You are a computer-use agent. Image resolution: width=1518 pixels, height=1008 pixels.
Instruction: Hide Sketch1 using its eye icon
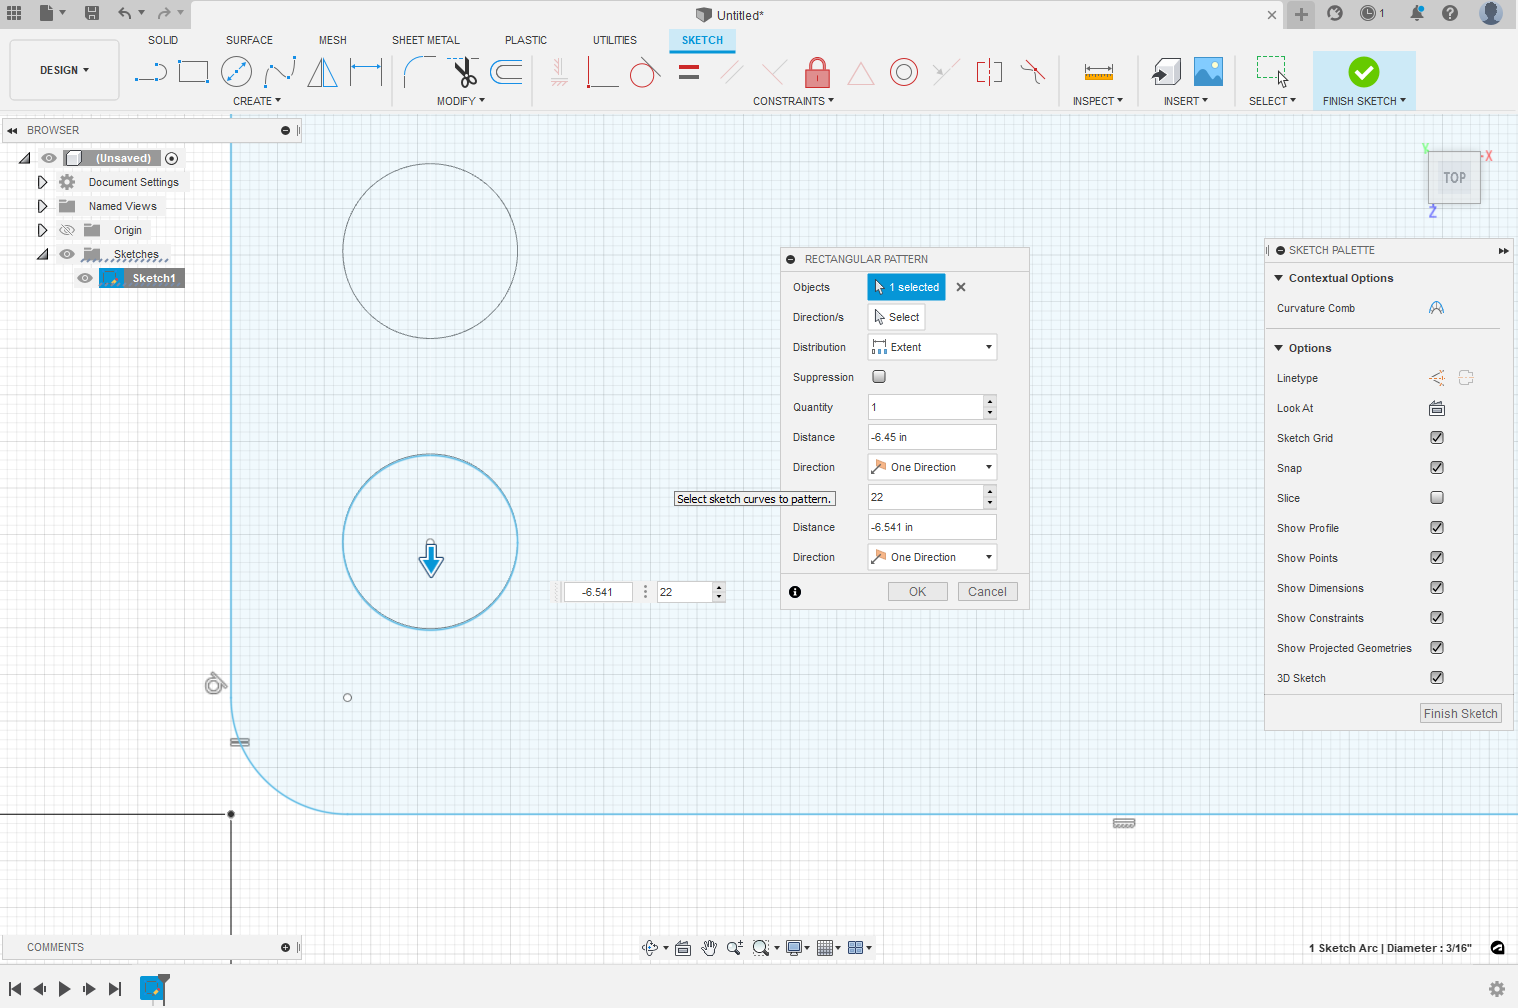tap(85, 278)
